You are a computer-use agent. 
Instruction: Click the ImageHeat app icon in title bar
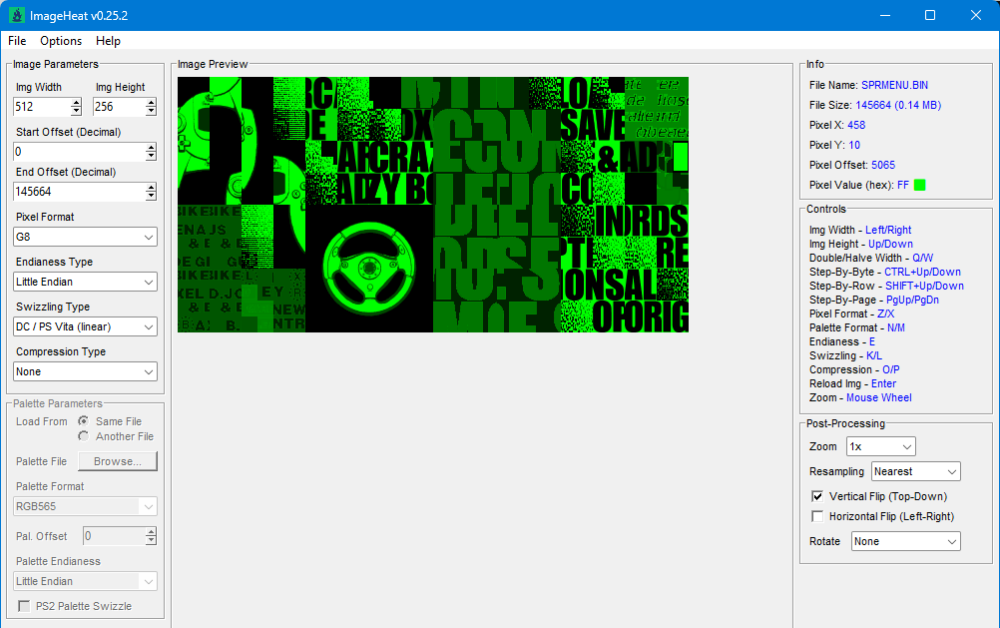point(17,15)
